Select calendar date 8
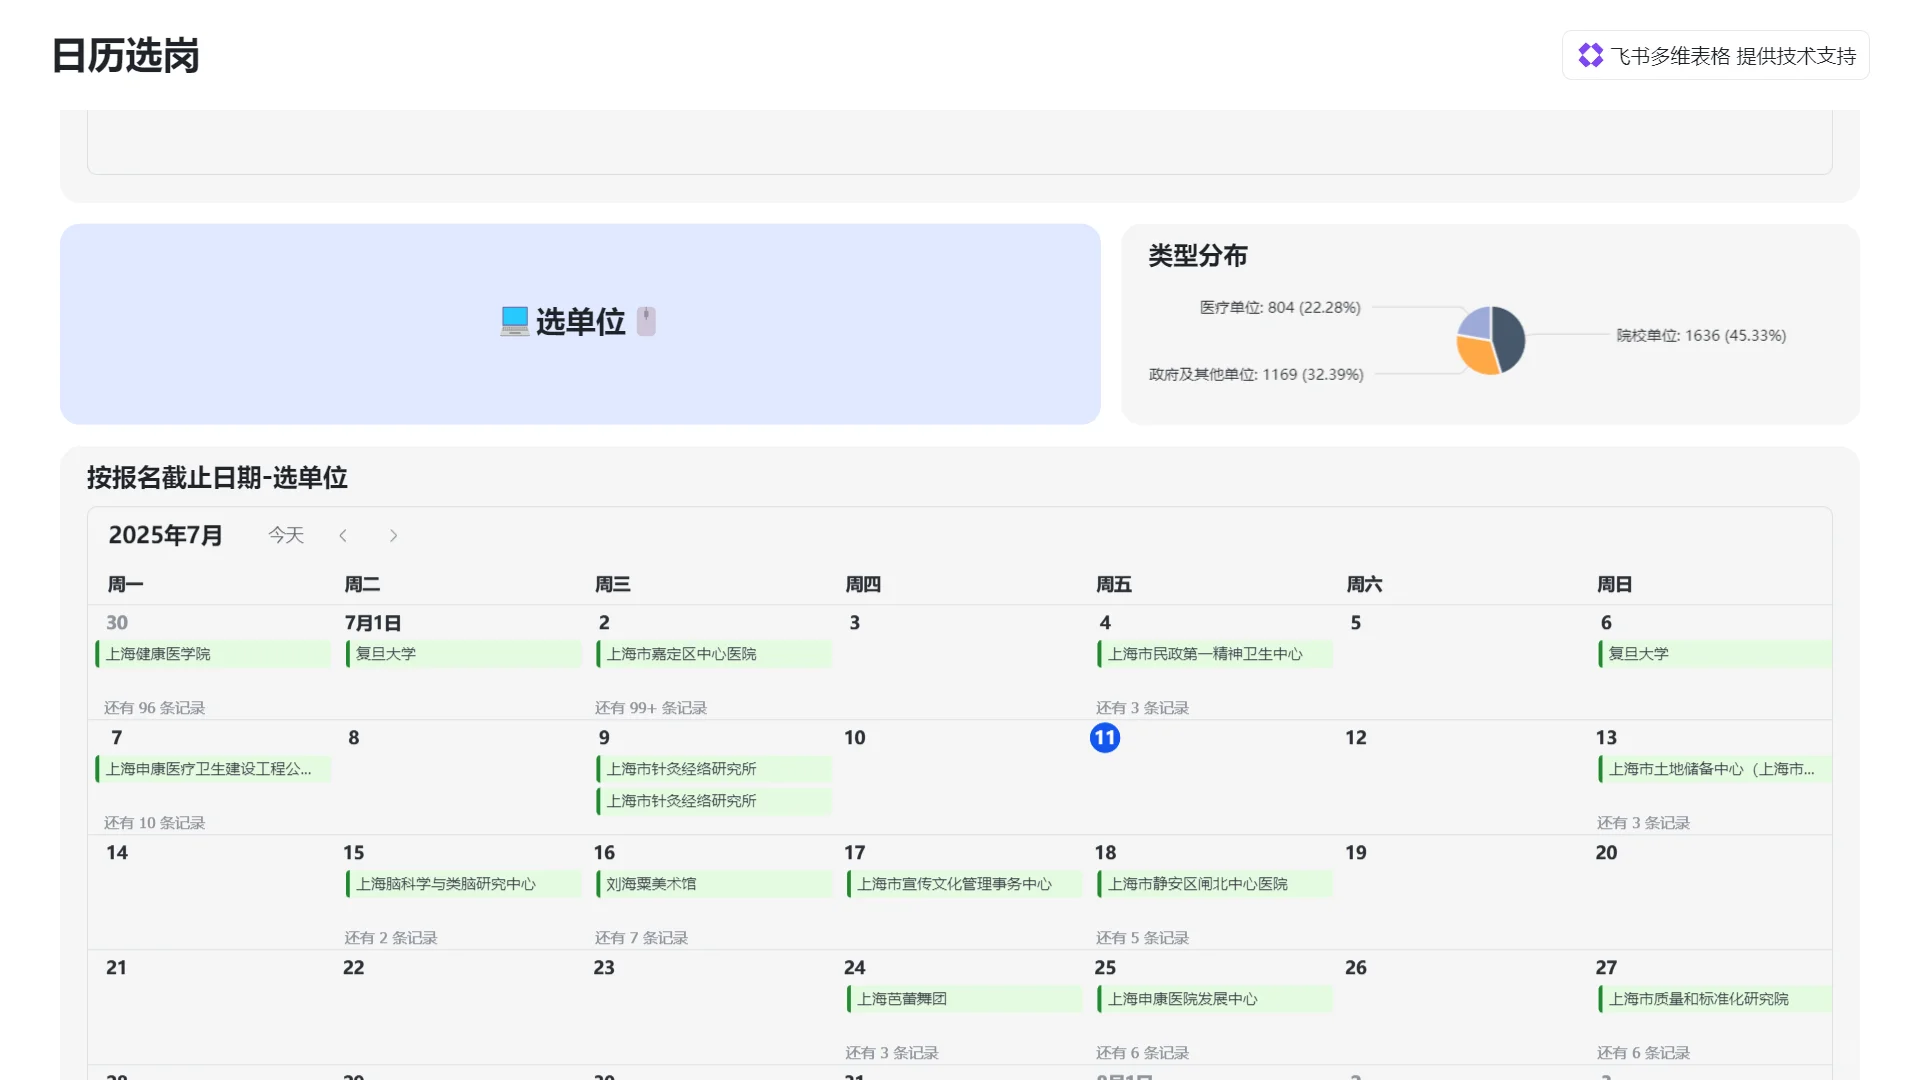This screenshot has height=1080, width=1920. pyautogui.click(x=354, y=738)
